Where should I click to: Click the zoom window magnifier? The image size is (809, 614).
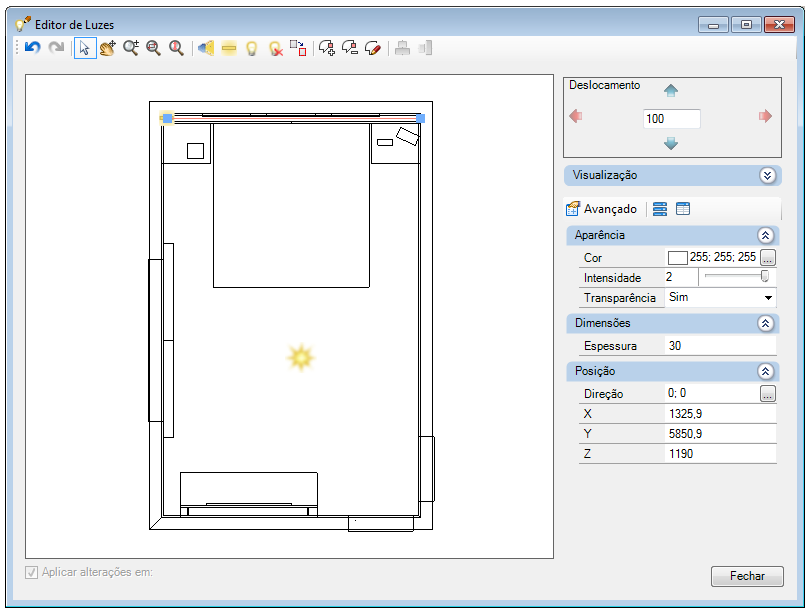click(153, 49)
